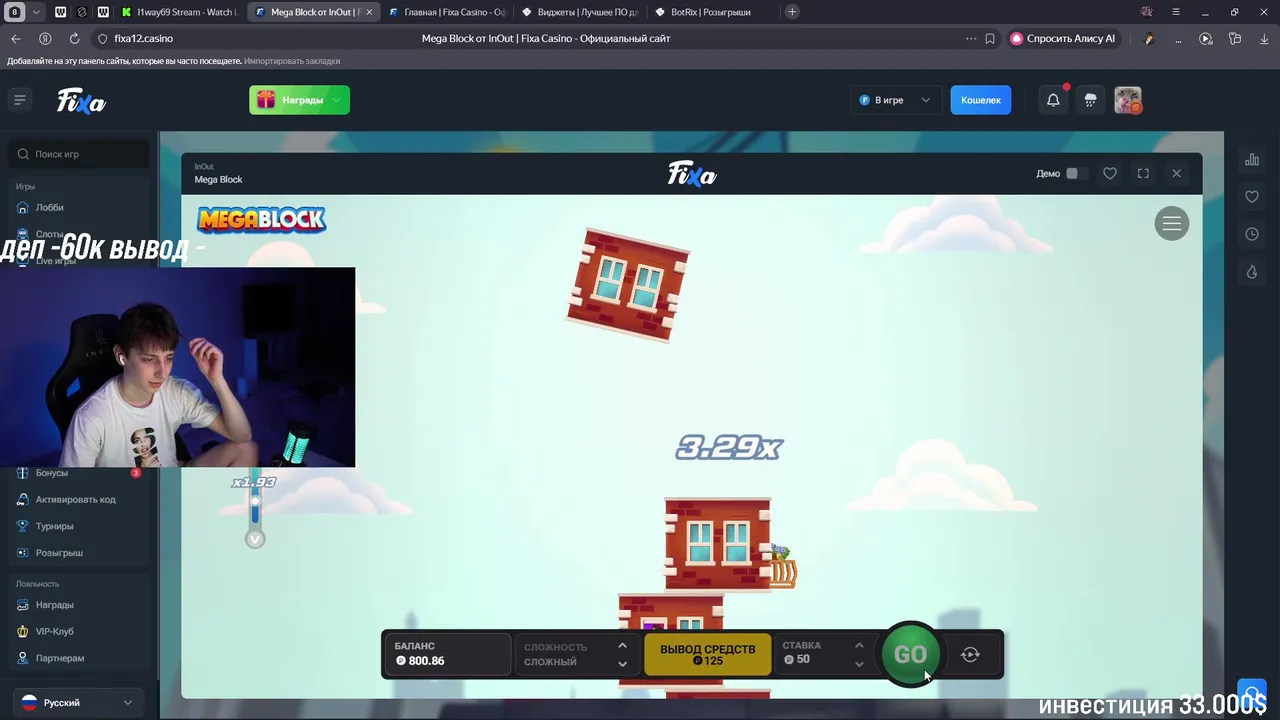
Task: Reload the current page
Action: point(74,39)
